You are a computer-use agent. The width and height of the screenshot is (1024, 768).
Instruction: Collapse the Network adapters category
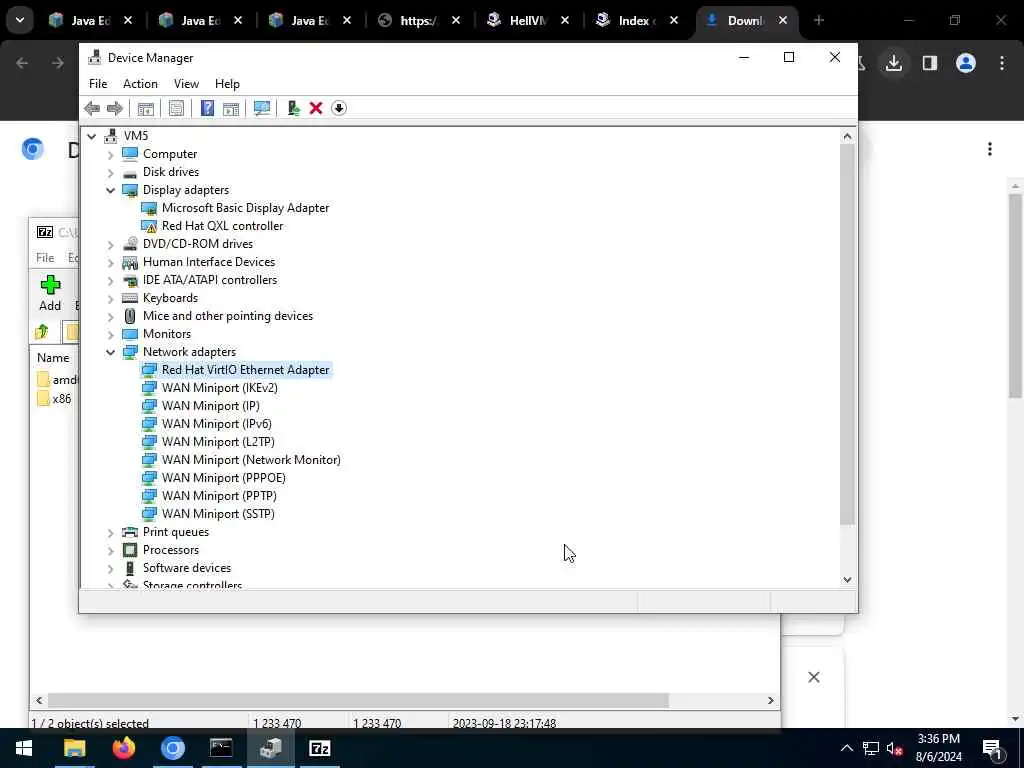(x=110, y=353)
